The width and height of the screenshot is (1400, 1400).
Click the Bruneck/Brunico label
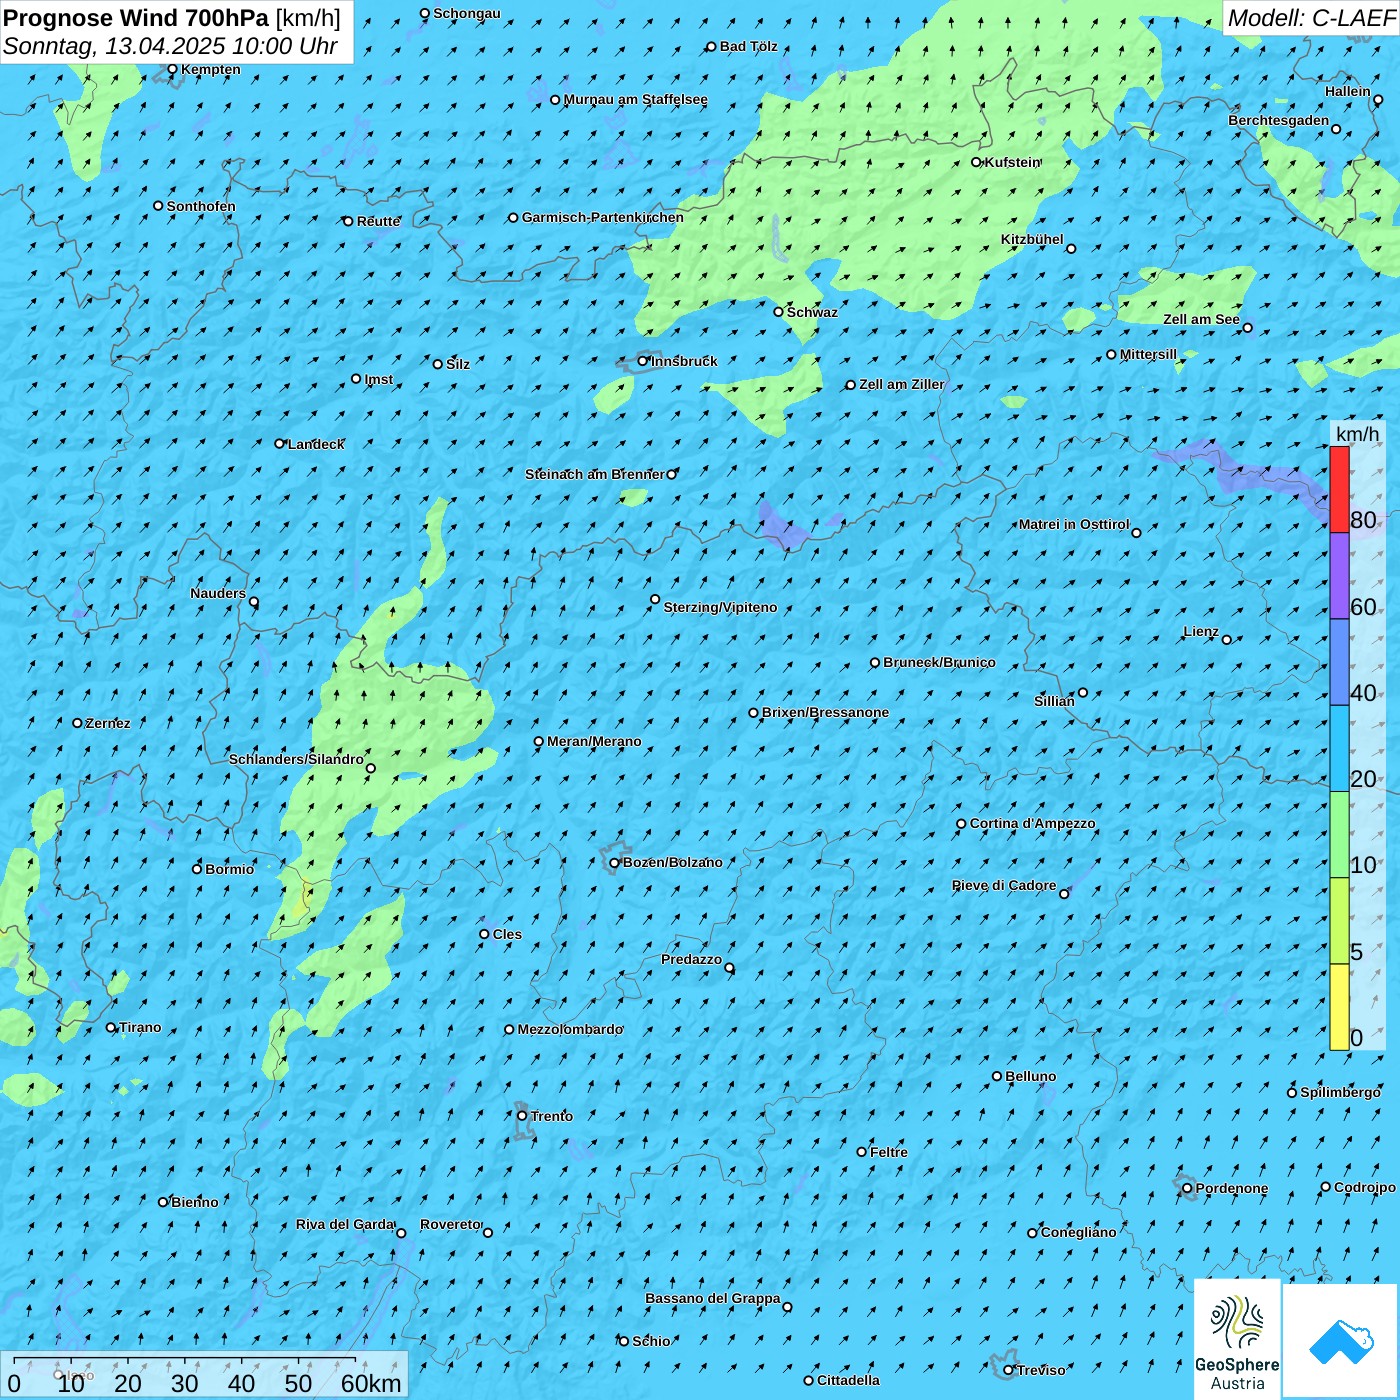[x=939, y=662]
